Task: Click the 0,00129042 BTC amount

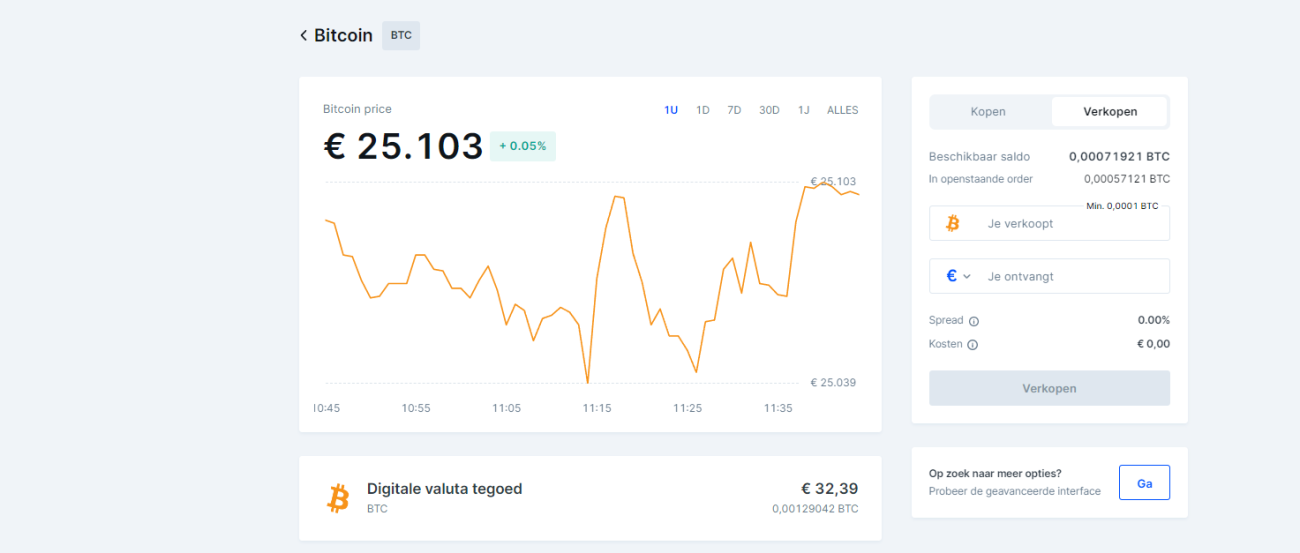Action: click(x=815, y=509)
